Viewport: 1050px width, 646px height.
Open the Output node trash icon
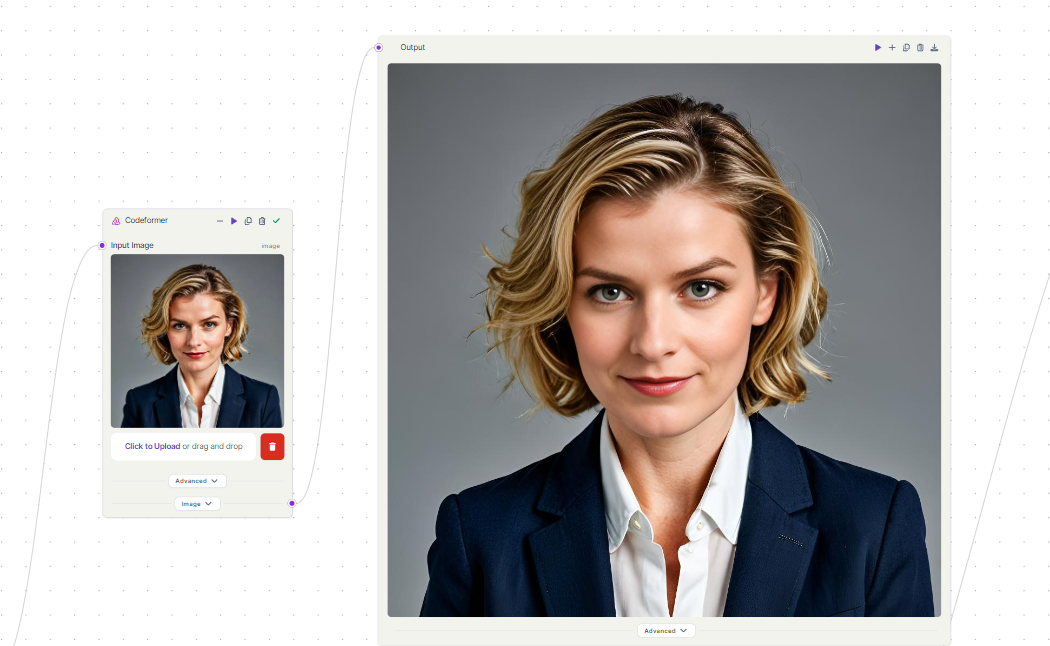coord(920,47)
